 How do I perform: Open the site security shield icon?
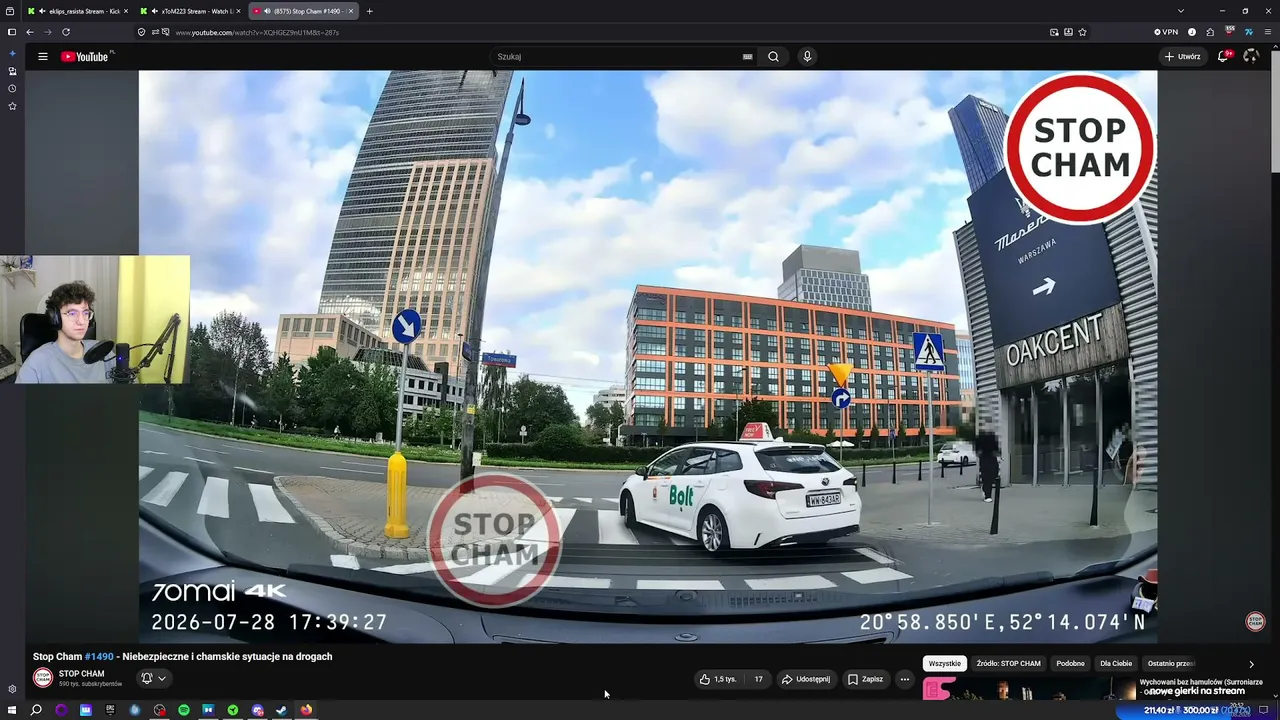pyautogui.click(x=141, y=32)
